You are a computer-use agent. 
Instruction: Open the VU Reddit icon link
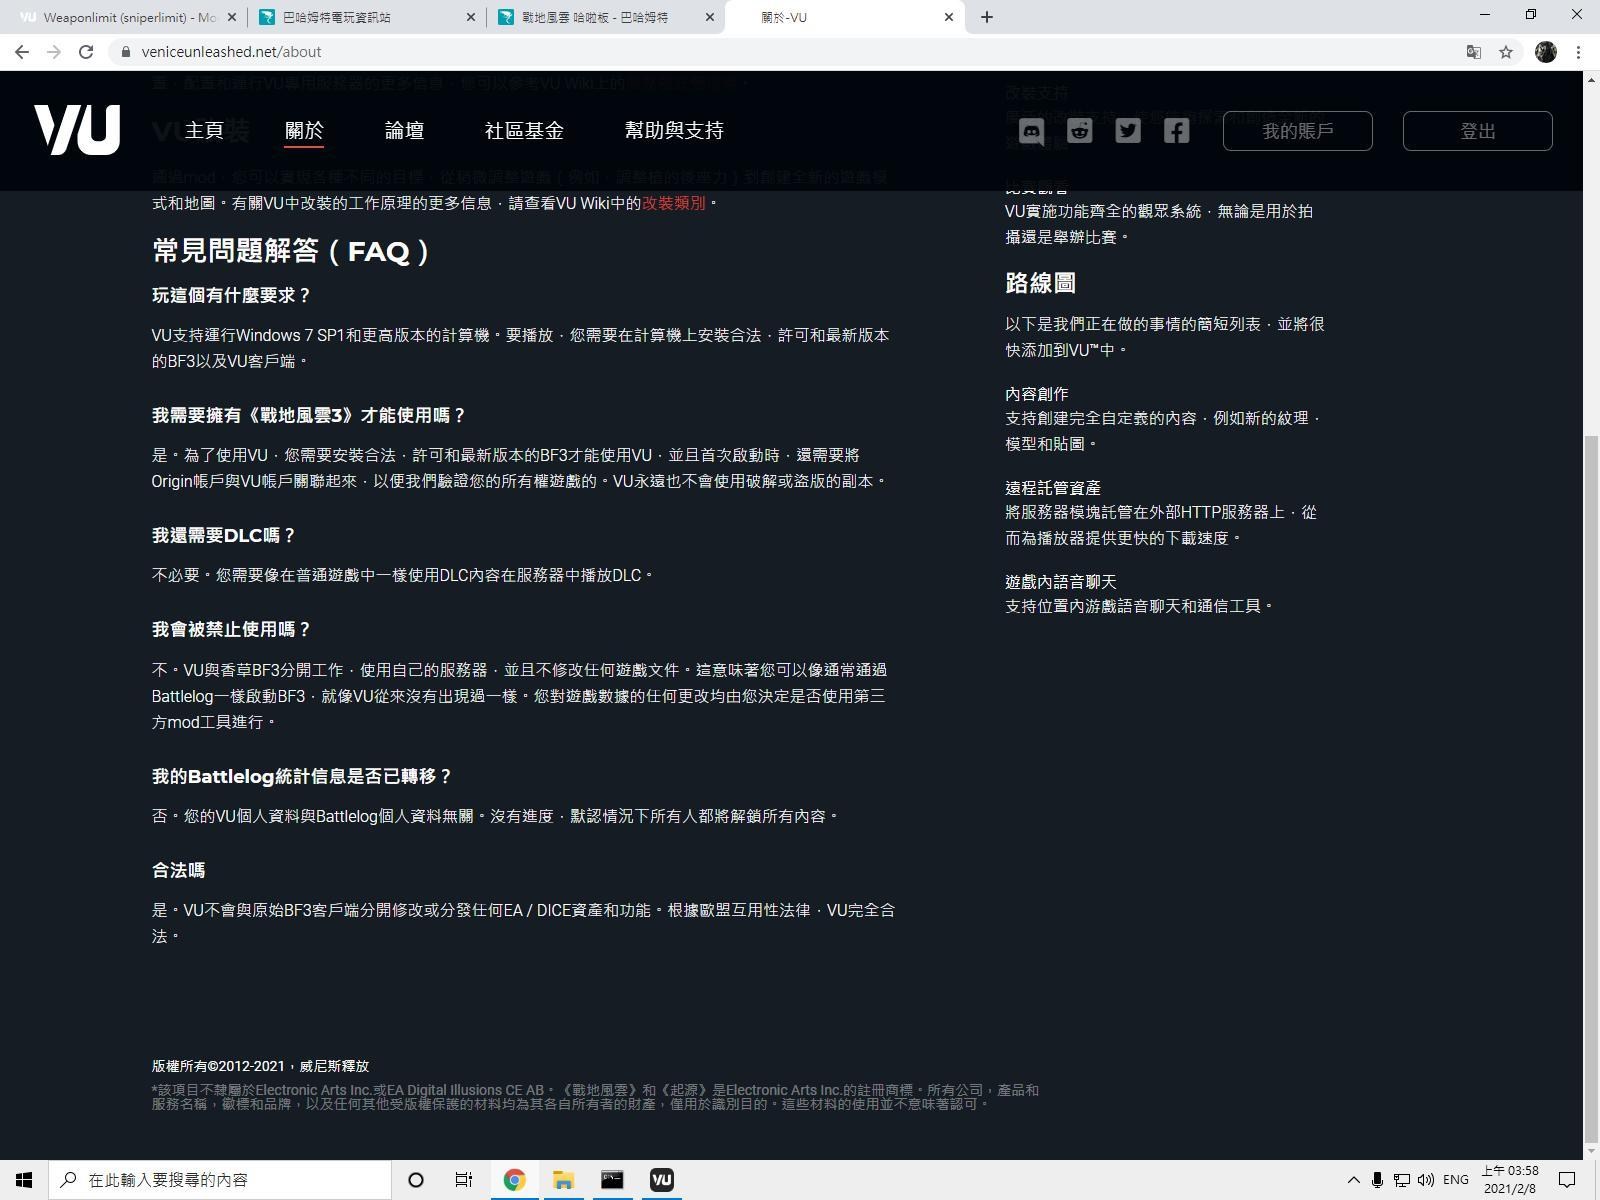tap(1079, 131)
